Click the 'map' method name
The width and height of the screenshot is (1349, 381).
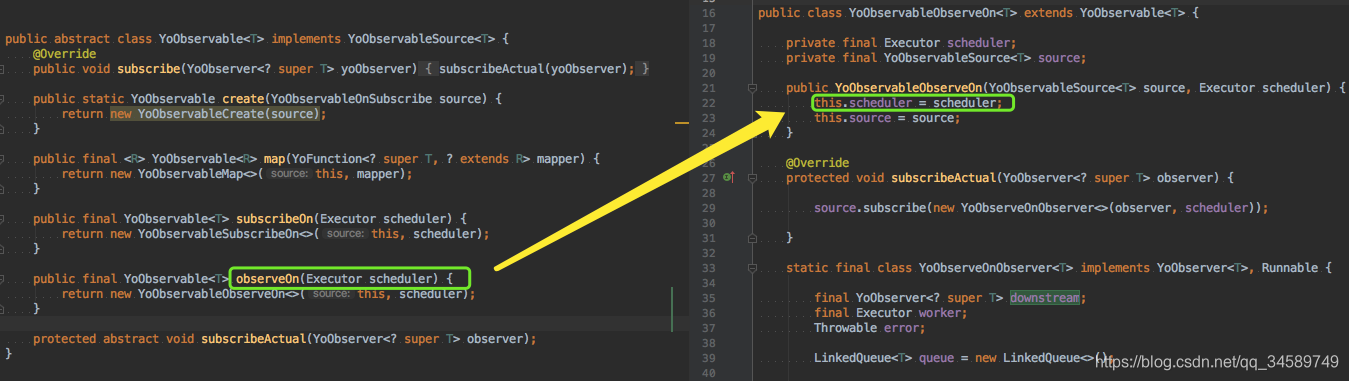click(x=273, y=159)
